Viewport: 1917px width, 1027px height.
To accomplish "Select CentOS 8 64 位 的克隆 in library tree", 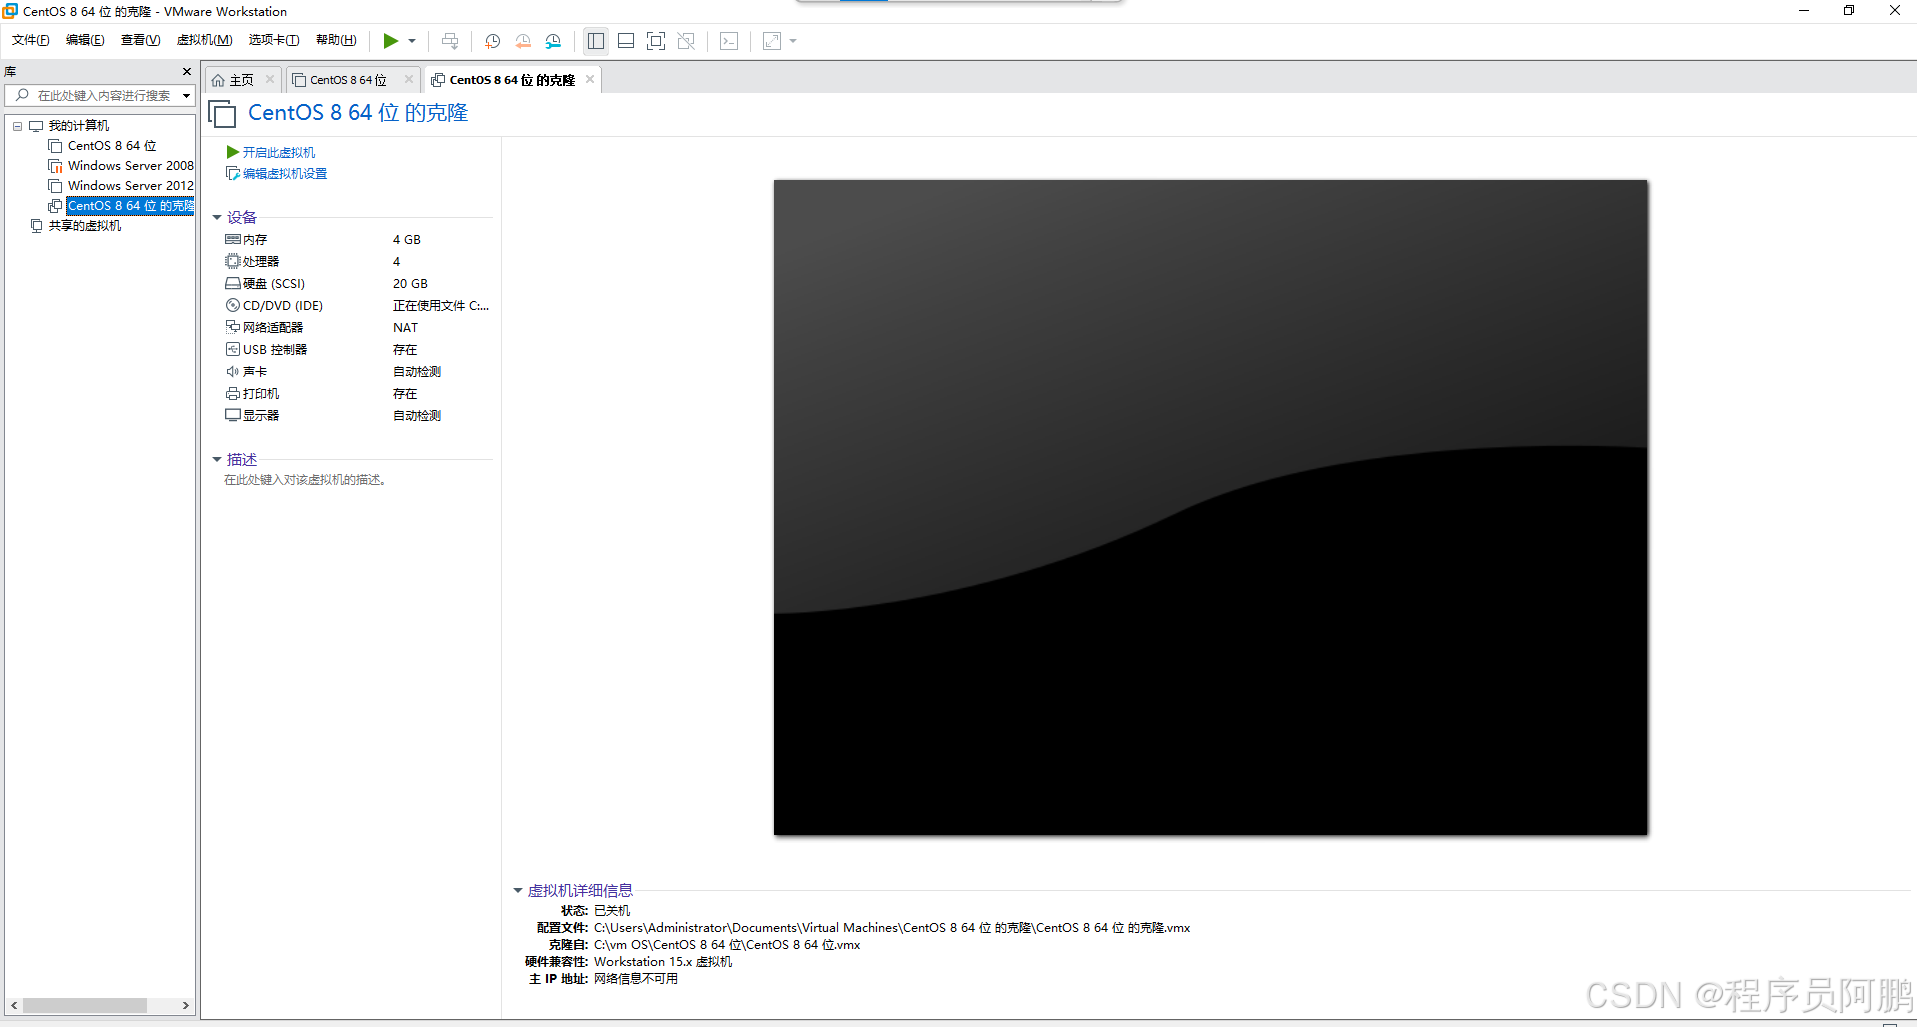I will coord(131,206).
